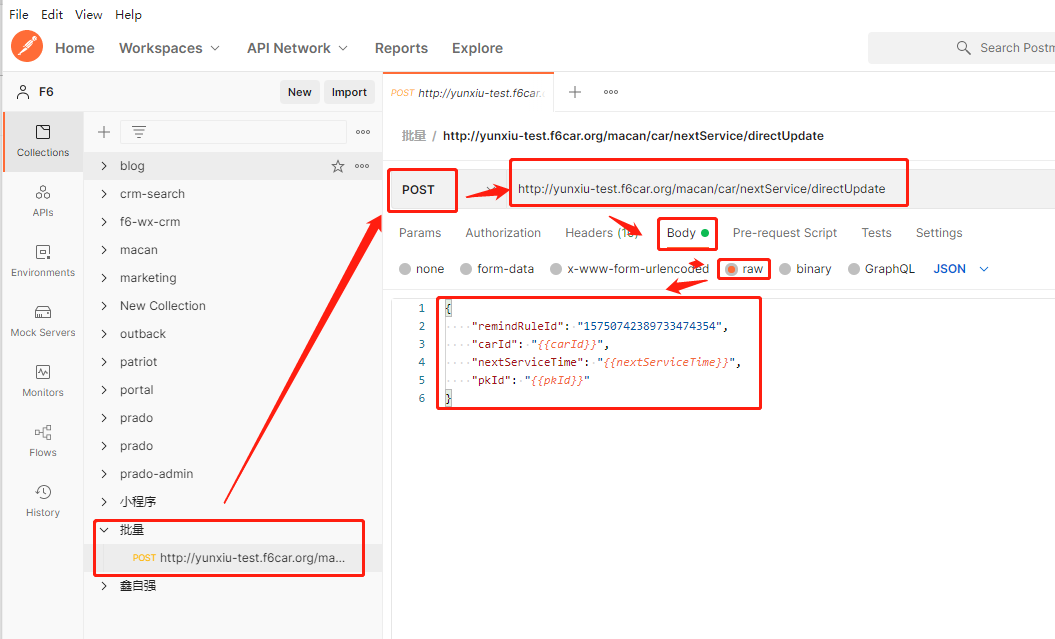Expand the outback collection

click(104, 334)
